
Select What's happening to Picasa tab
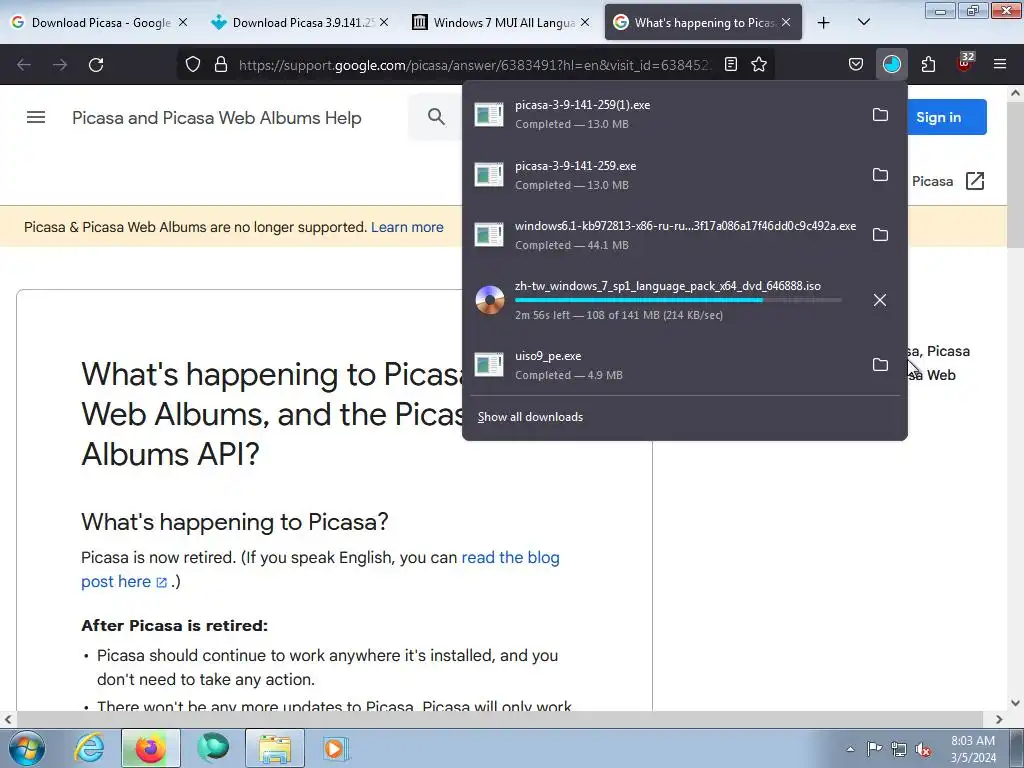[x=703, y=22]
